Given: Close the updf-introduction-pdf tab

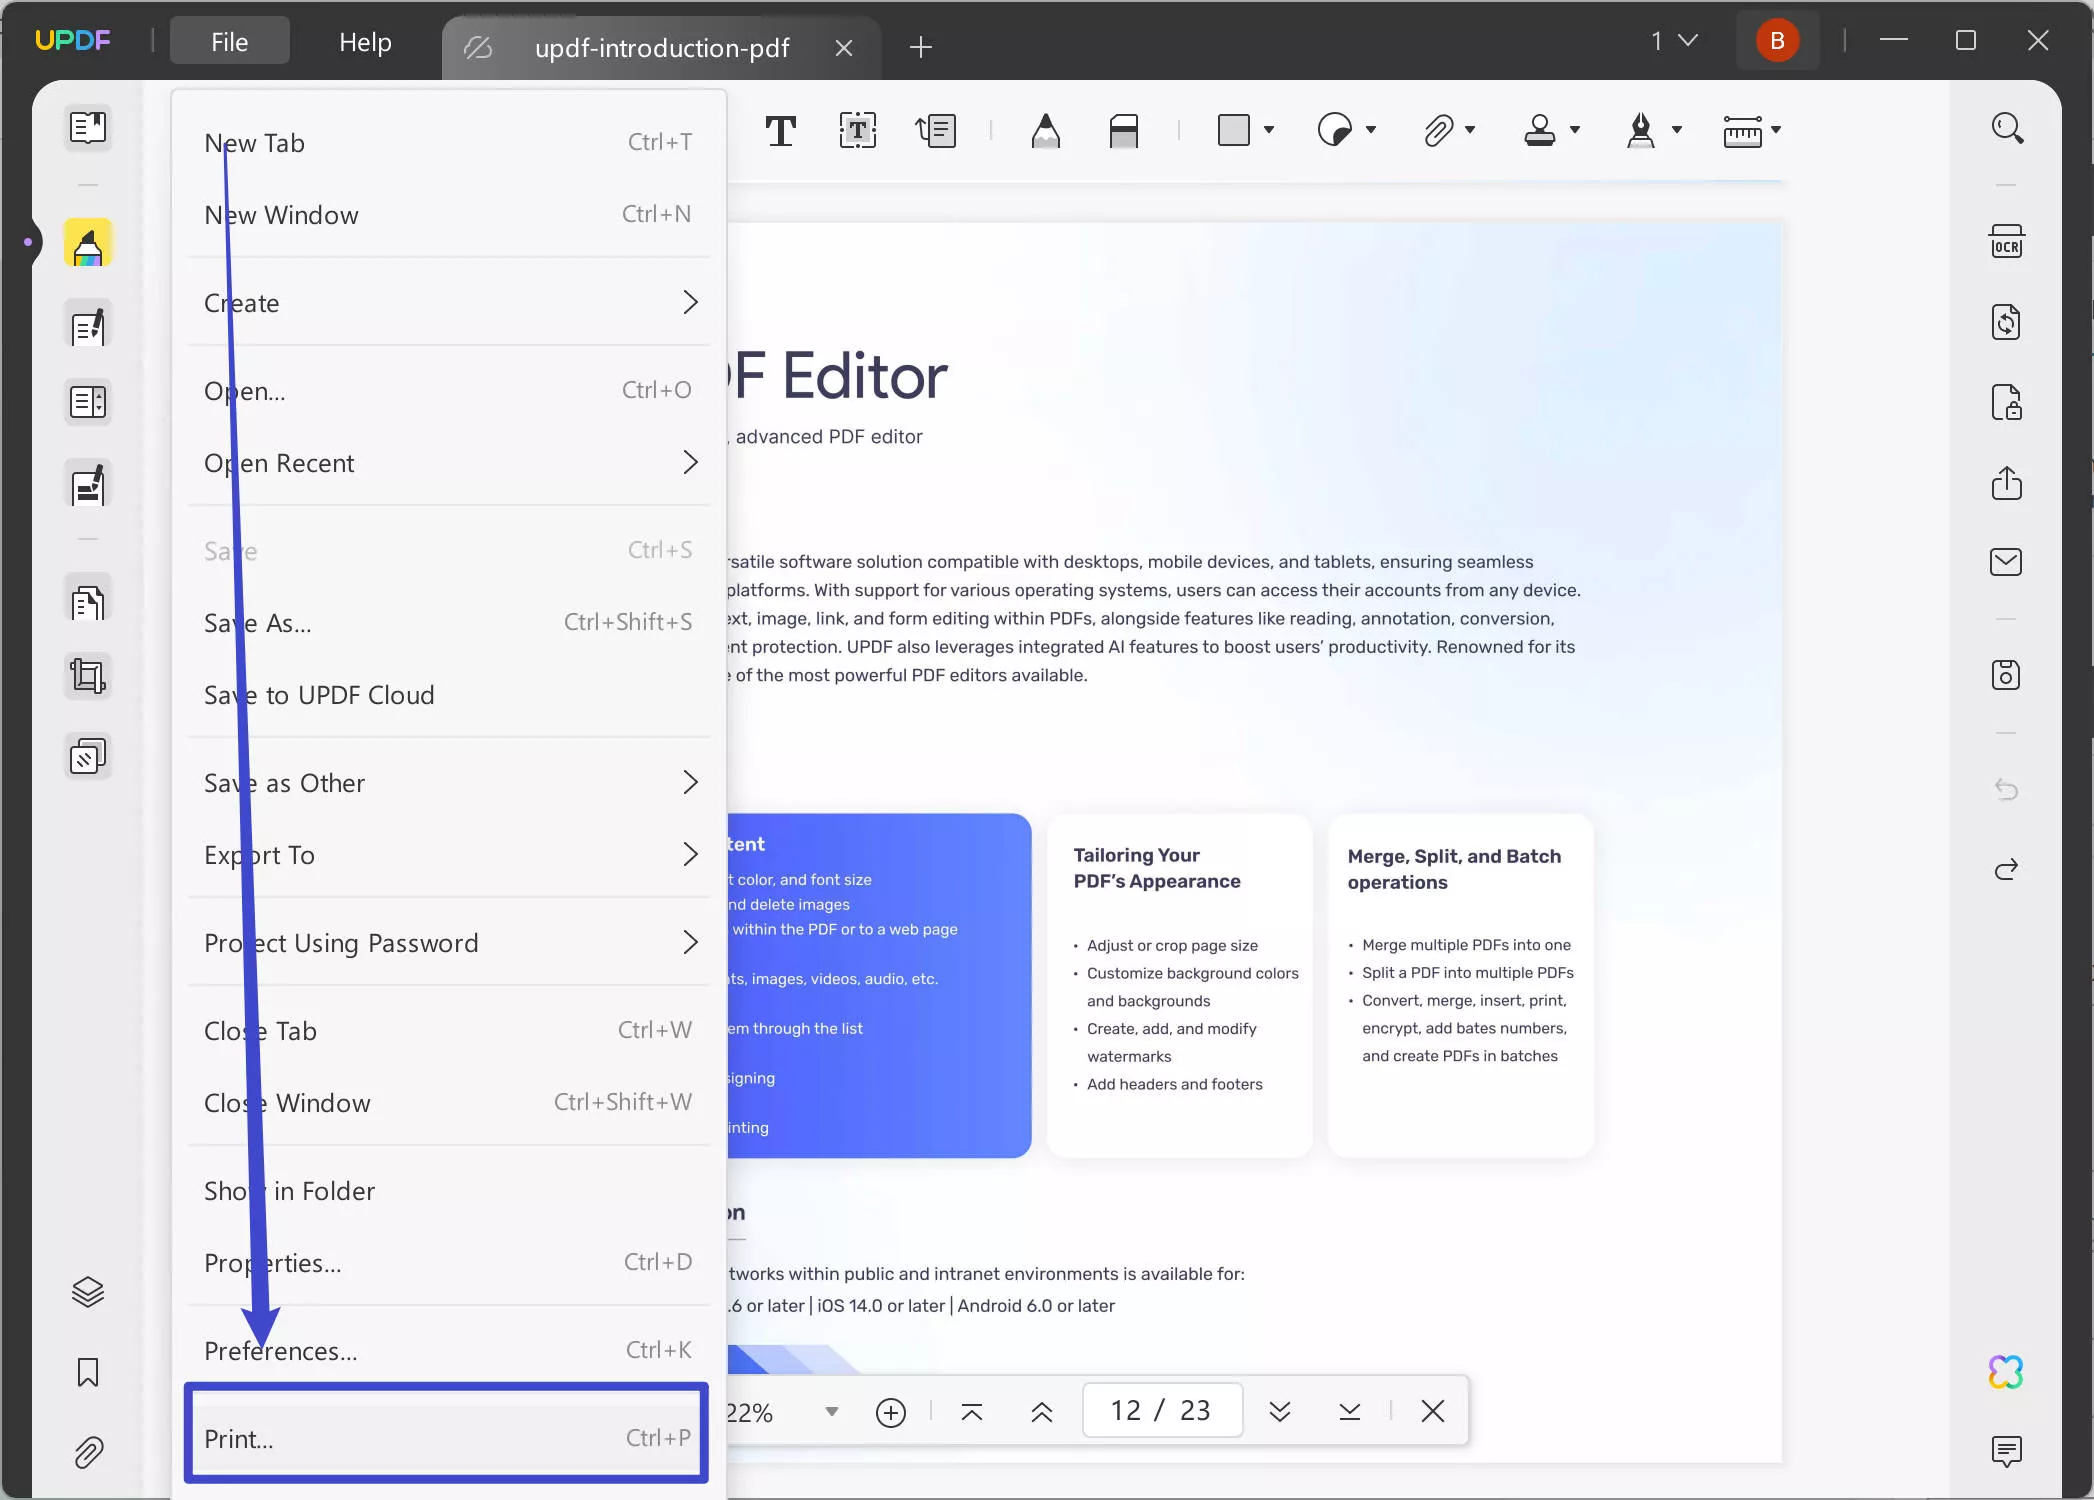Looking at the screenshot, I should (844, 48).
